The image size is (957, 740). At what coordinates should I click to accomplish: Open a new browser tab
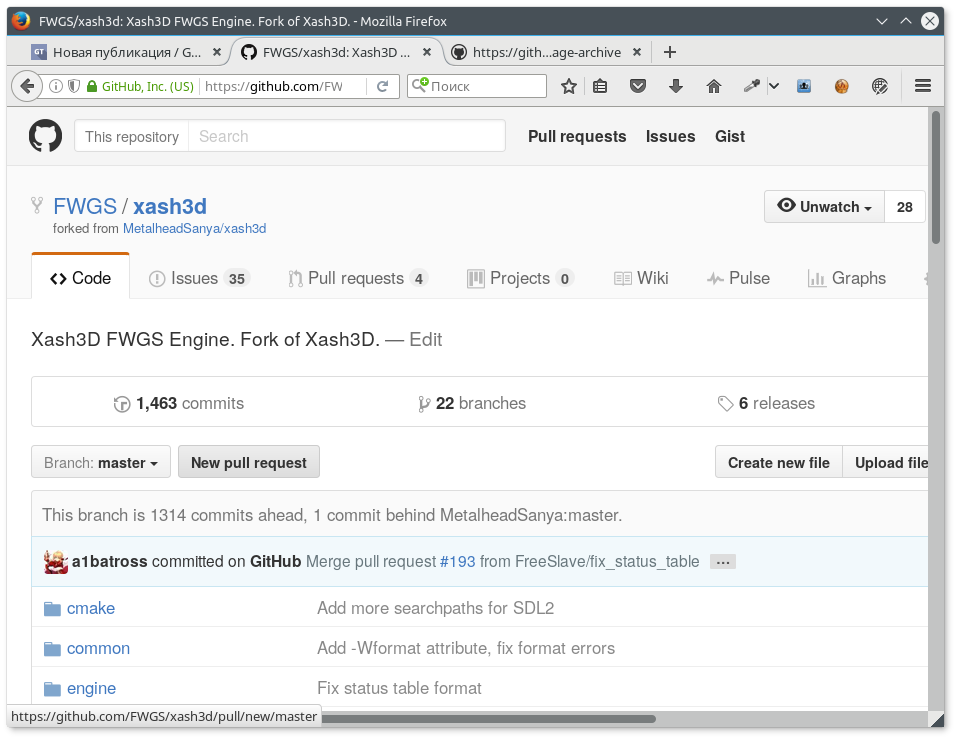coord(670,52)
